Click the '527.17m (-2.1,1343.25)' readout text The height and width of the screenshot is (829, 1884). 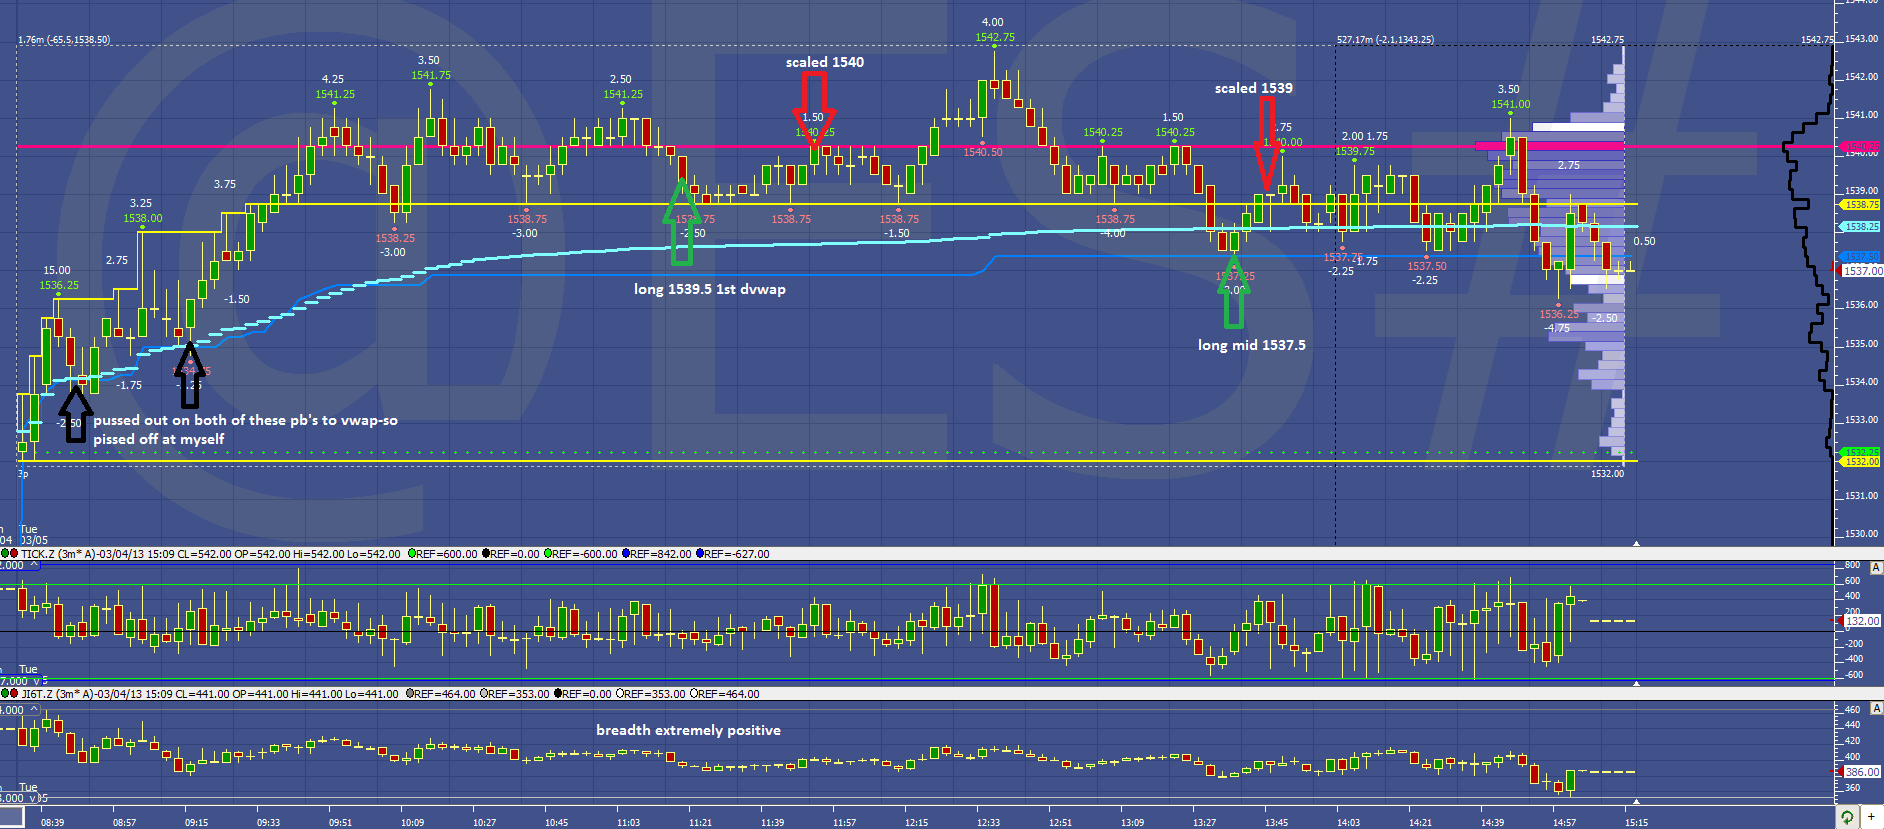point(1385,40)
